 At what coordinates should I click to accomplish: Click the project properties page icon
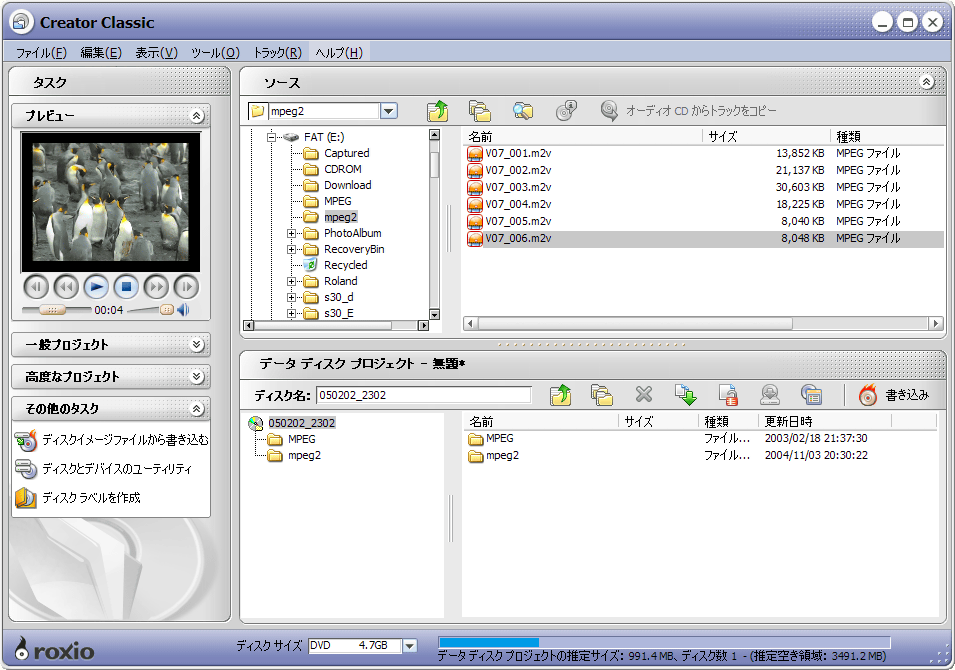pyautogui.click(x=728, y=395)
